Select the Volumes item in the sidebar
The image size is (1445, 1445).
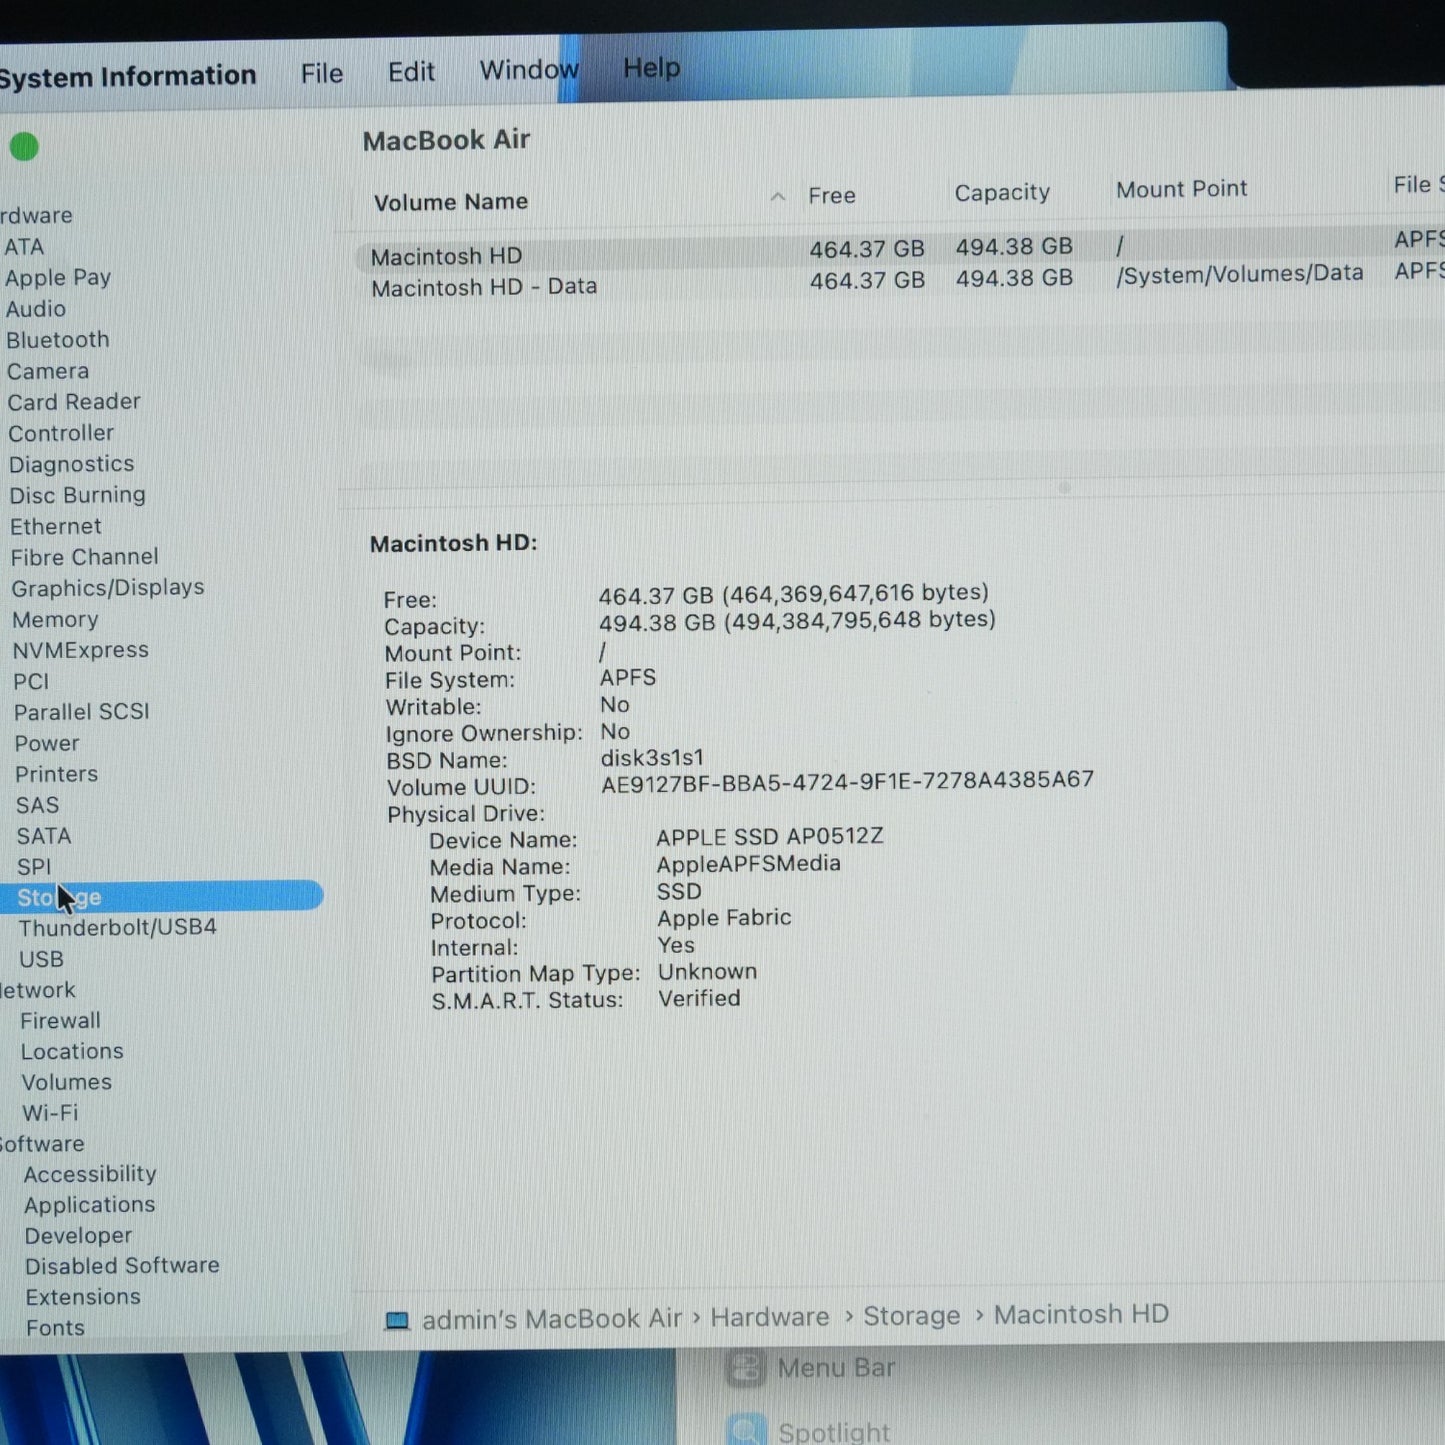(67, 1082)
